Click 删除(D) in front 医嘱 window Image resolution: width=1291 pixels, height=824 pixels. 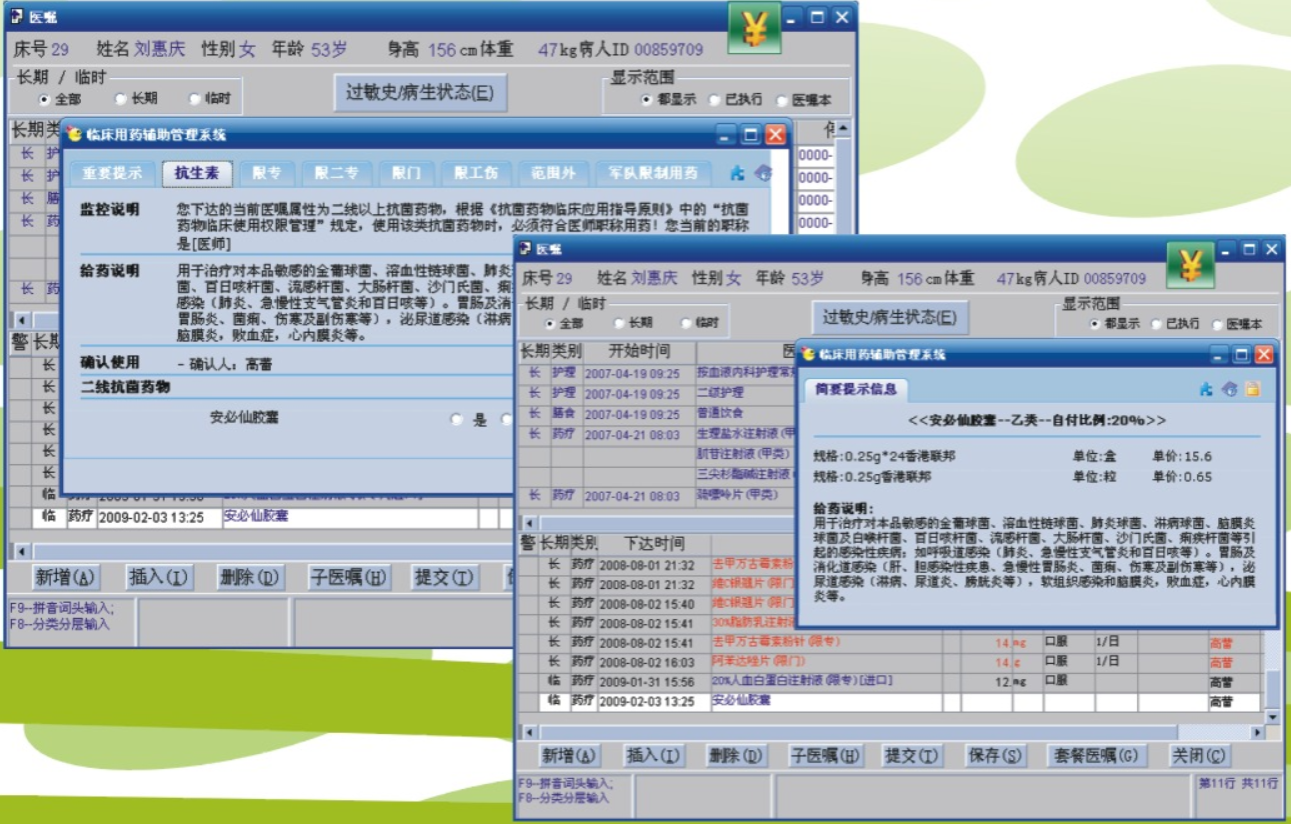tap(735, 756)
